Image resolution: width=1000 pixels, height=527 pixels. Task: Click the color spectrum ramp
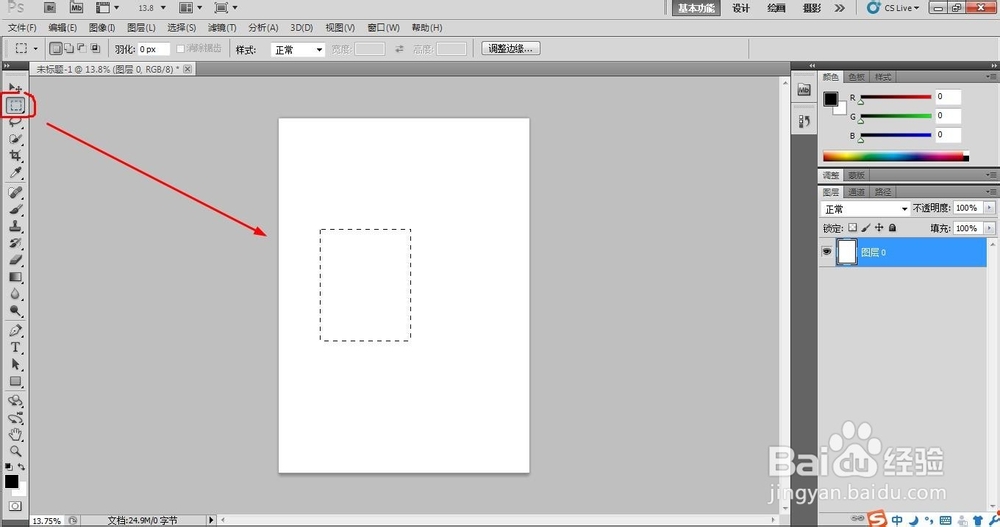(895, 156)
